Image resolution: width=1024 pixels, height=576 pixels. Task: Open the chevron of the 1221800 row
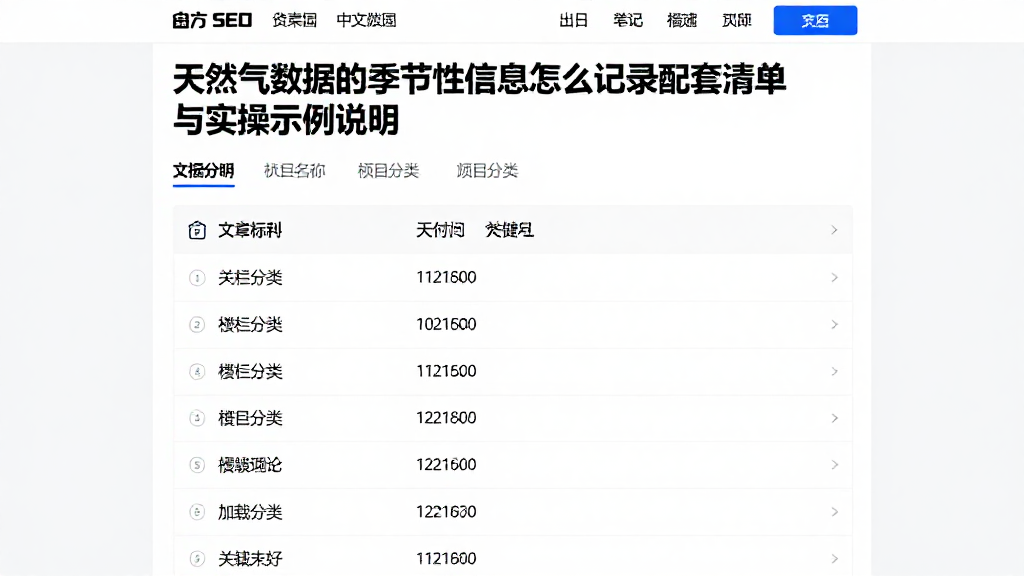(834, 418)
